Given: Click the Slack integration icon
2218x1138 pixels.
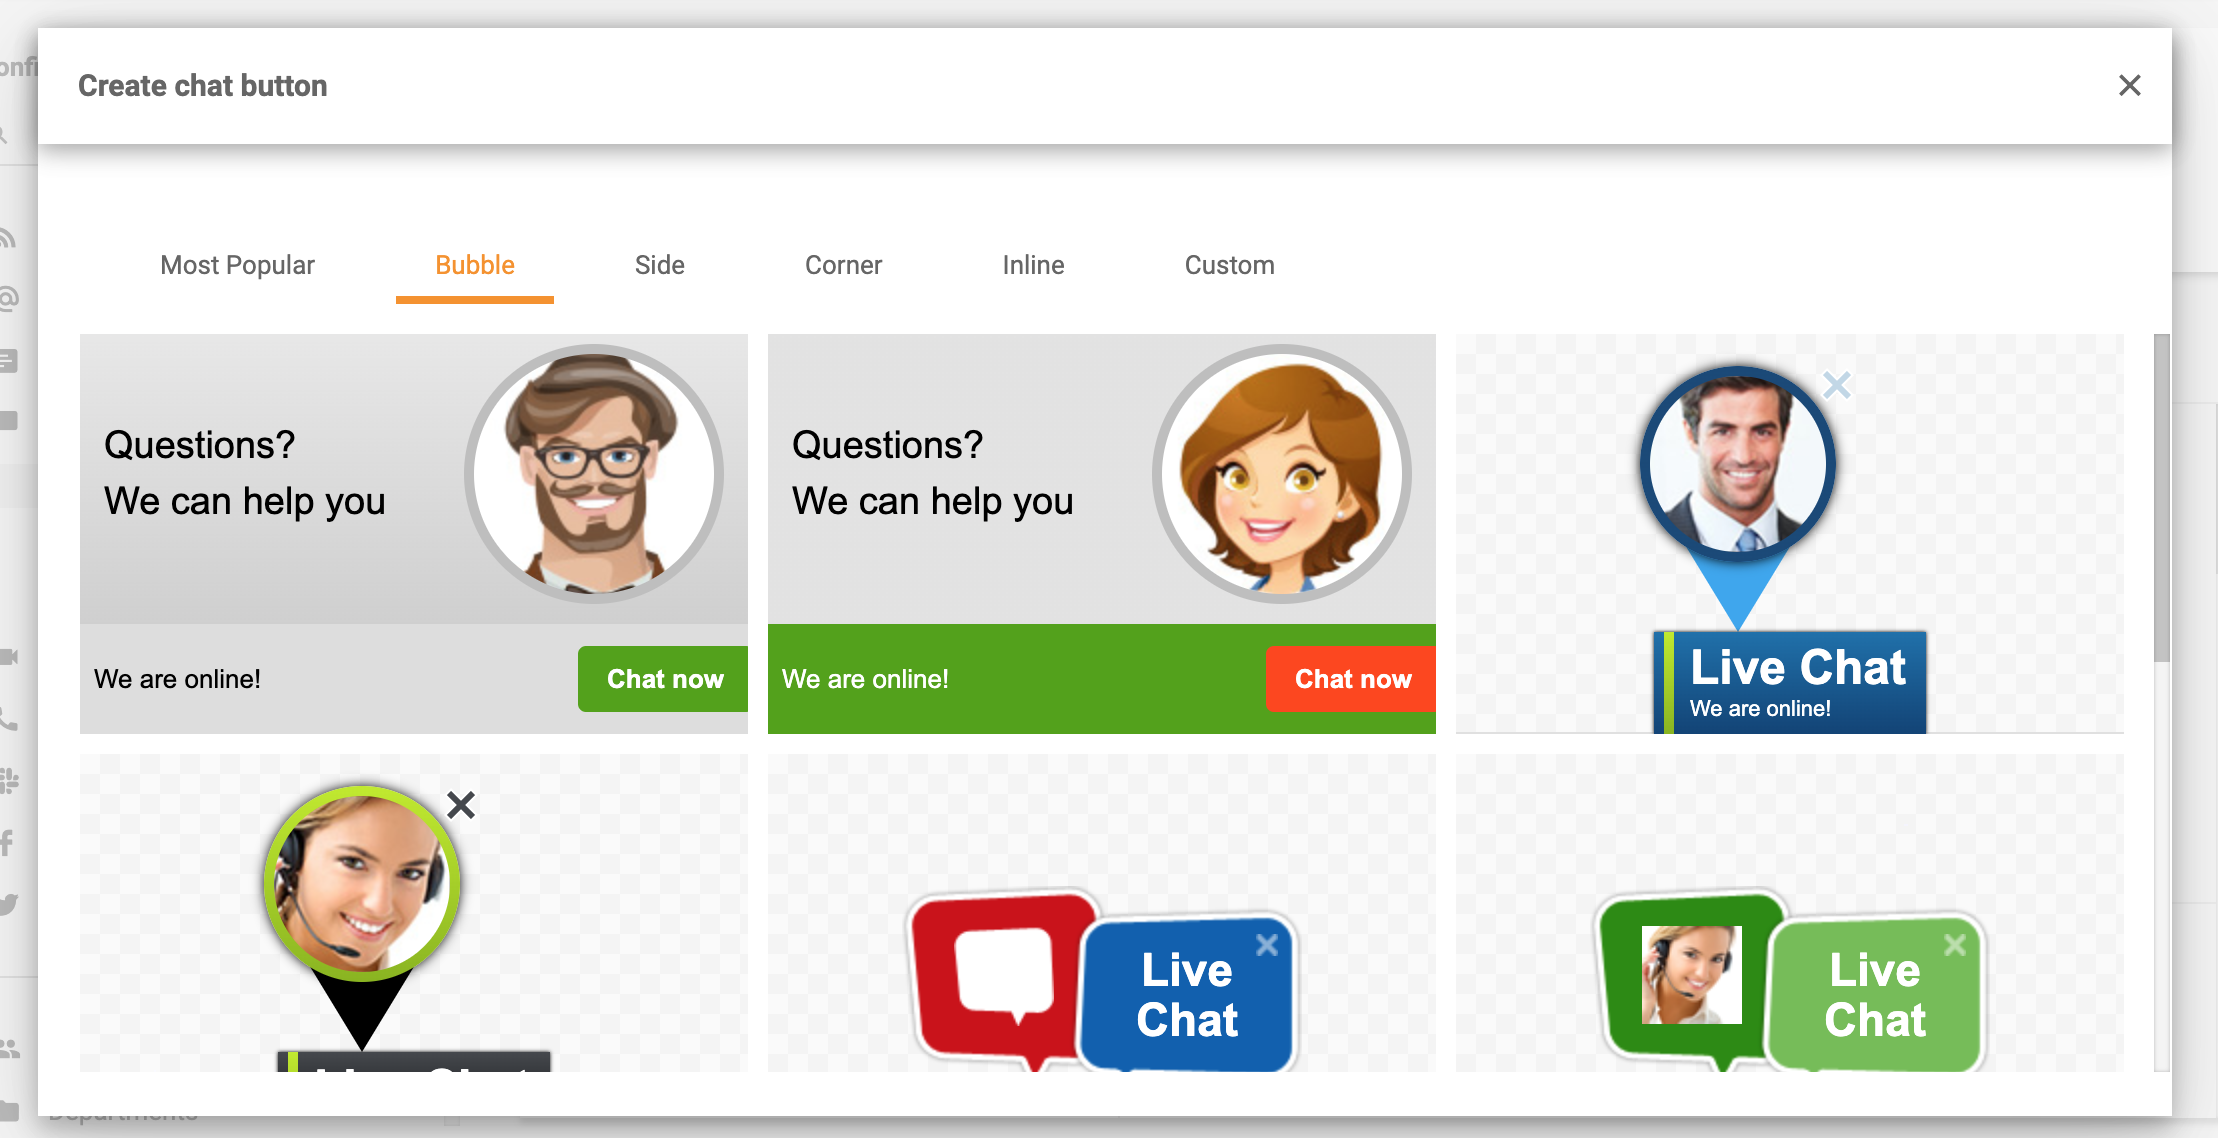Looking at the screenshot, I should tap(10, 780).
